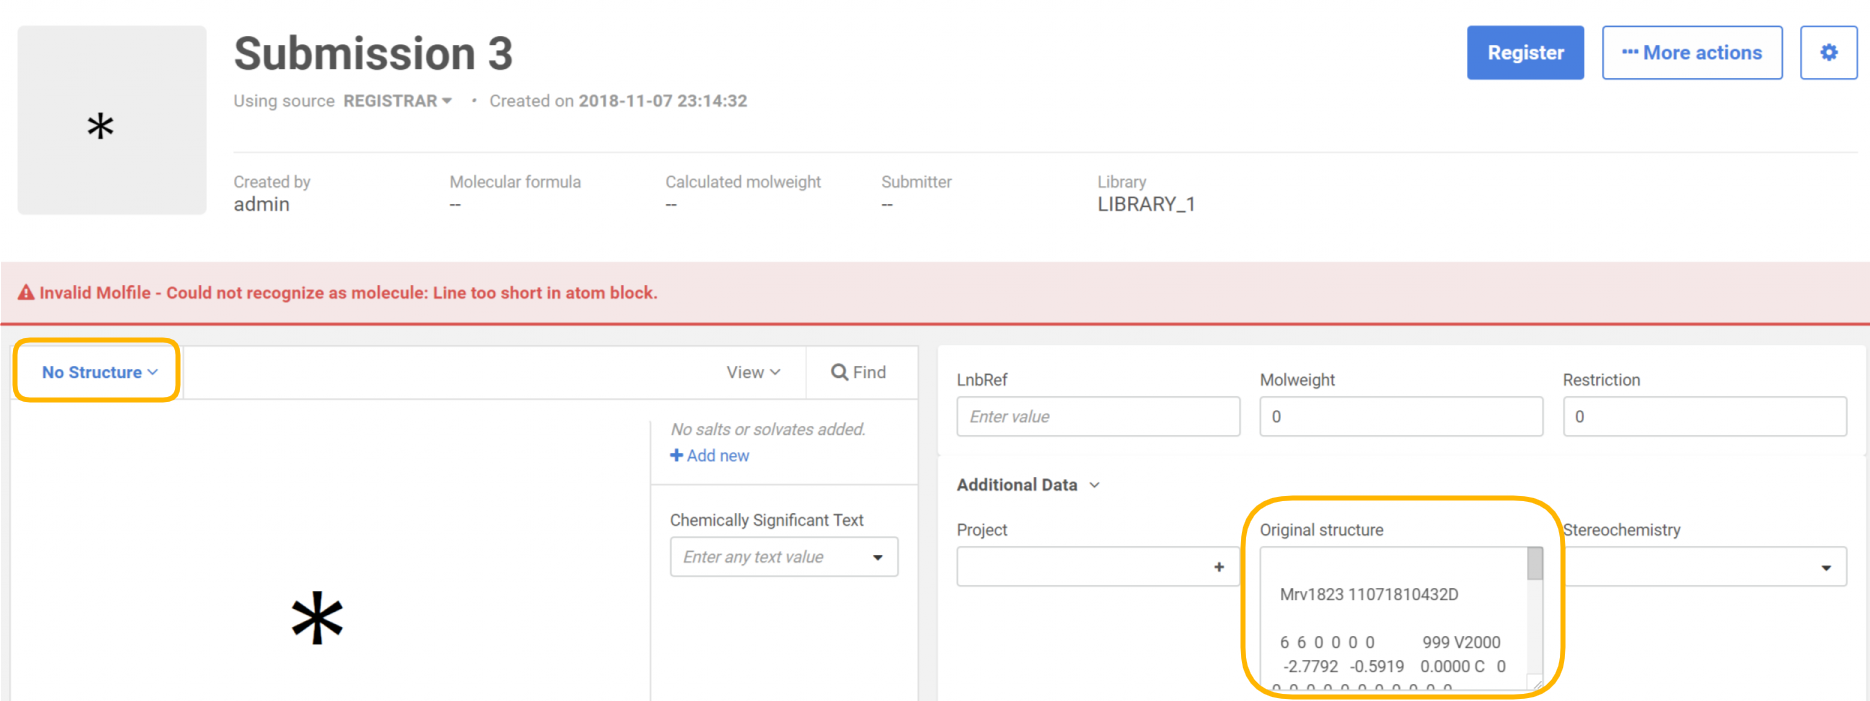The image size is (1870, 701).
Task: Open Chemically Significant Text dropdown
Action: click(x=877, y=557)
